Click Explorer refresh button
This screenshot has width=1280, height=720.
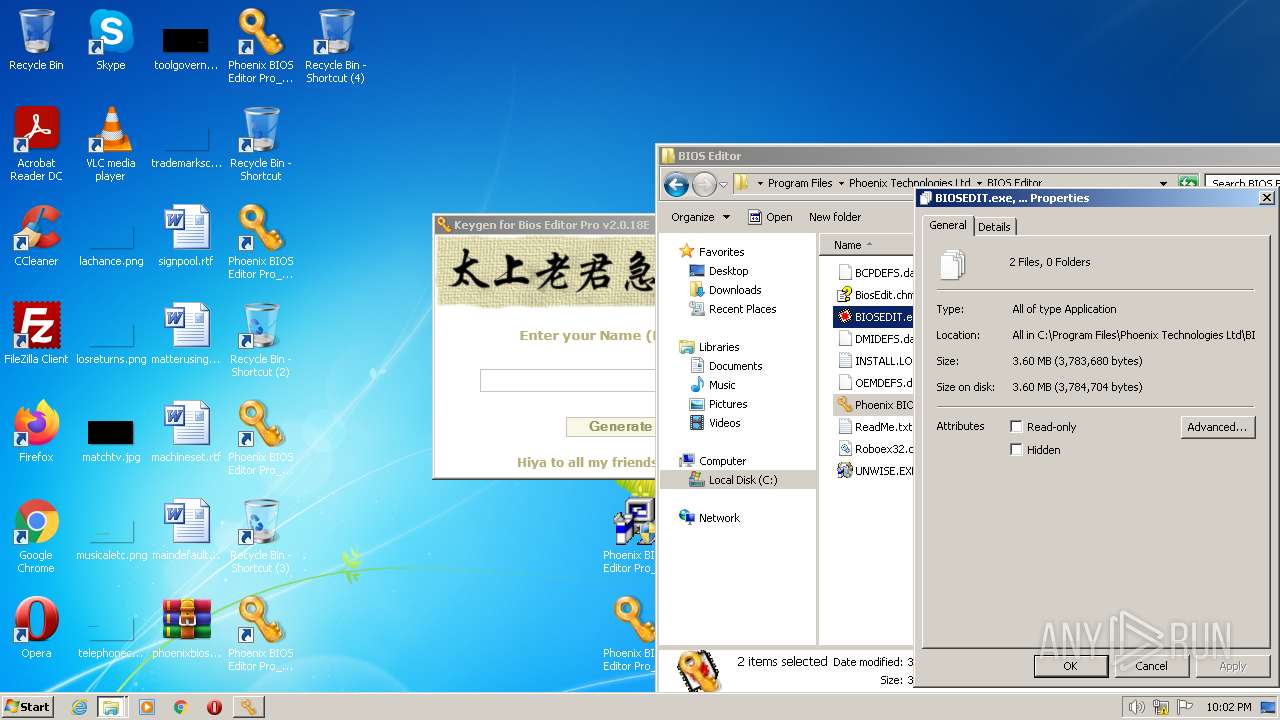(x=1187, y=184)
